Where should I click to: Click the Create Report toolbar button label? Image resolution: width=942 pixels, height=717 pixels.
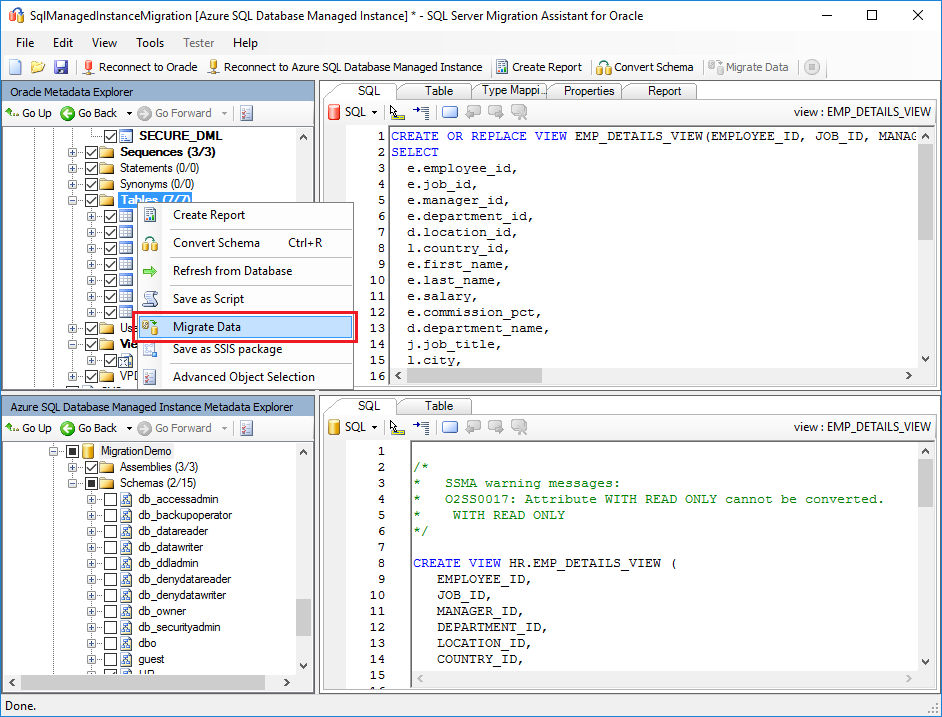point(547,67)
